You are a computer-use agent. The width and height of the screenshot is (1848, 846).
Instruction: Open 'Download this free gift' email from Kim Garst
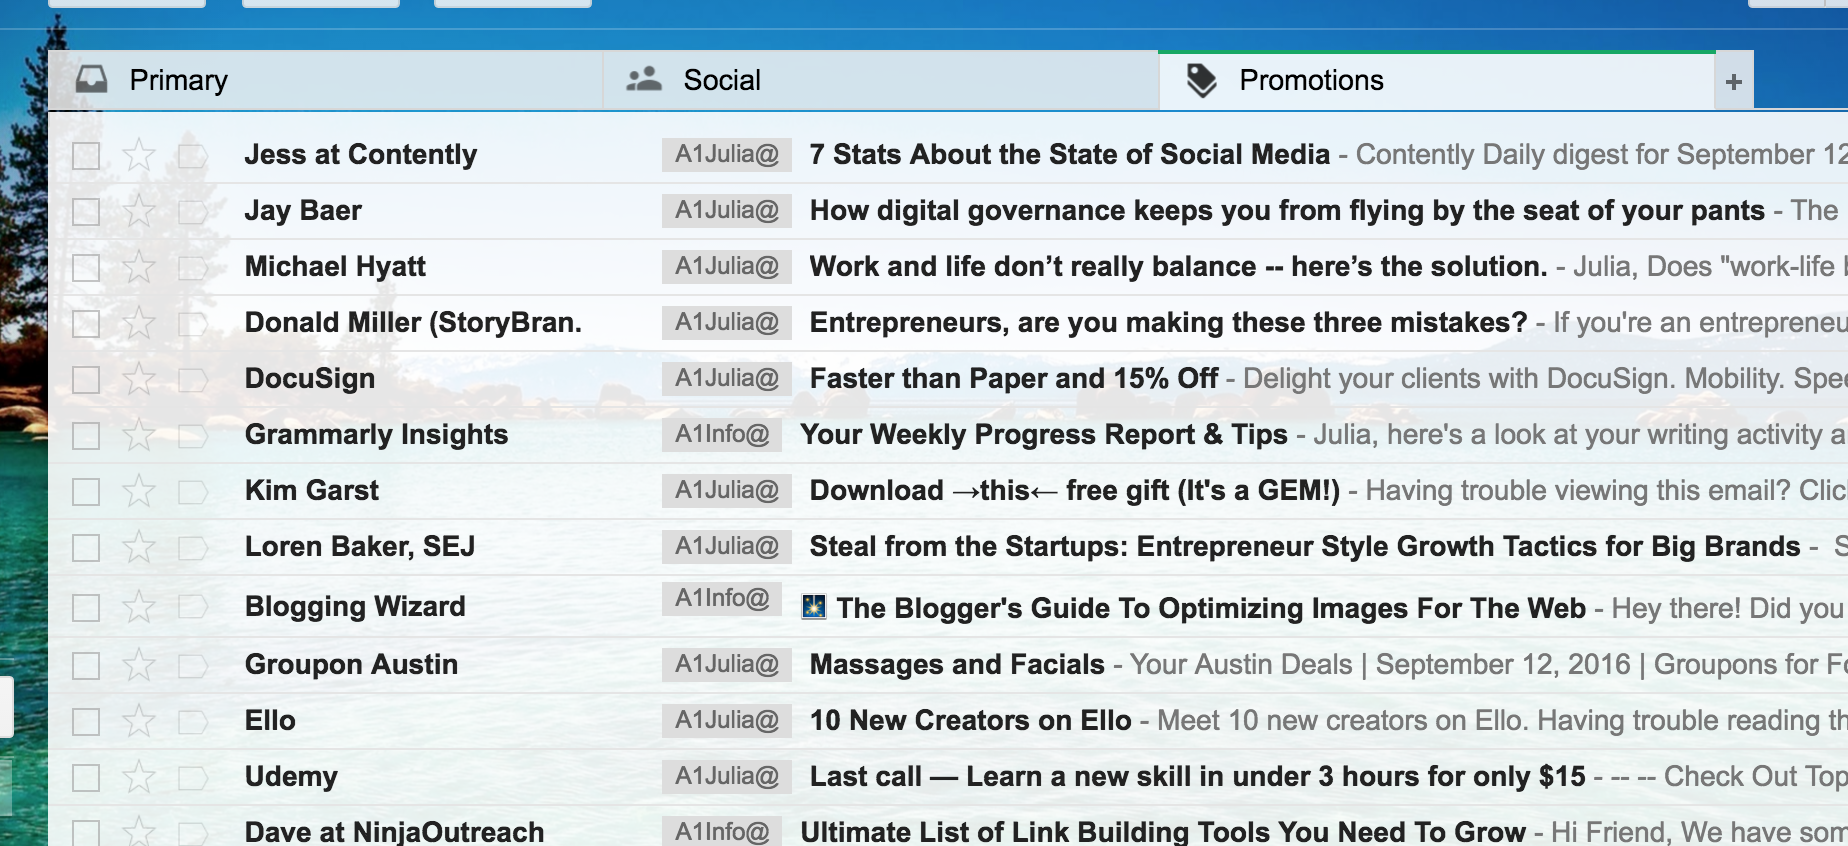coord(1075,491)
